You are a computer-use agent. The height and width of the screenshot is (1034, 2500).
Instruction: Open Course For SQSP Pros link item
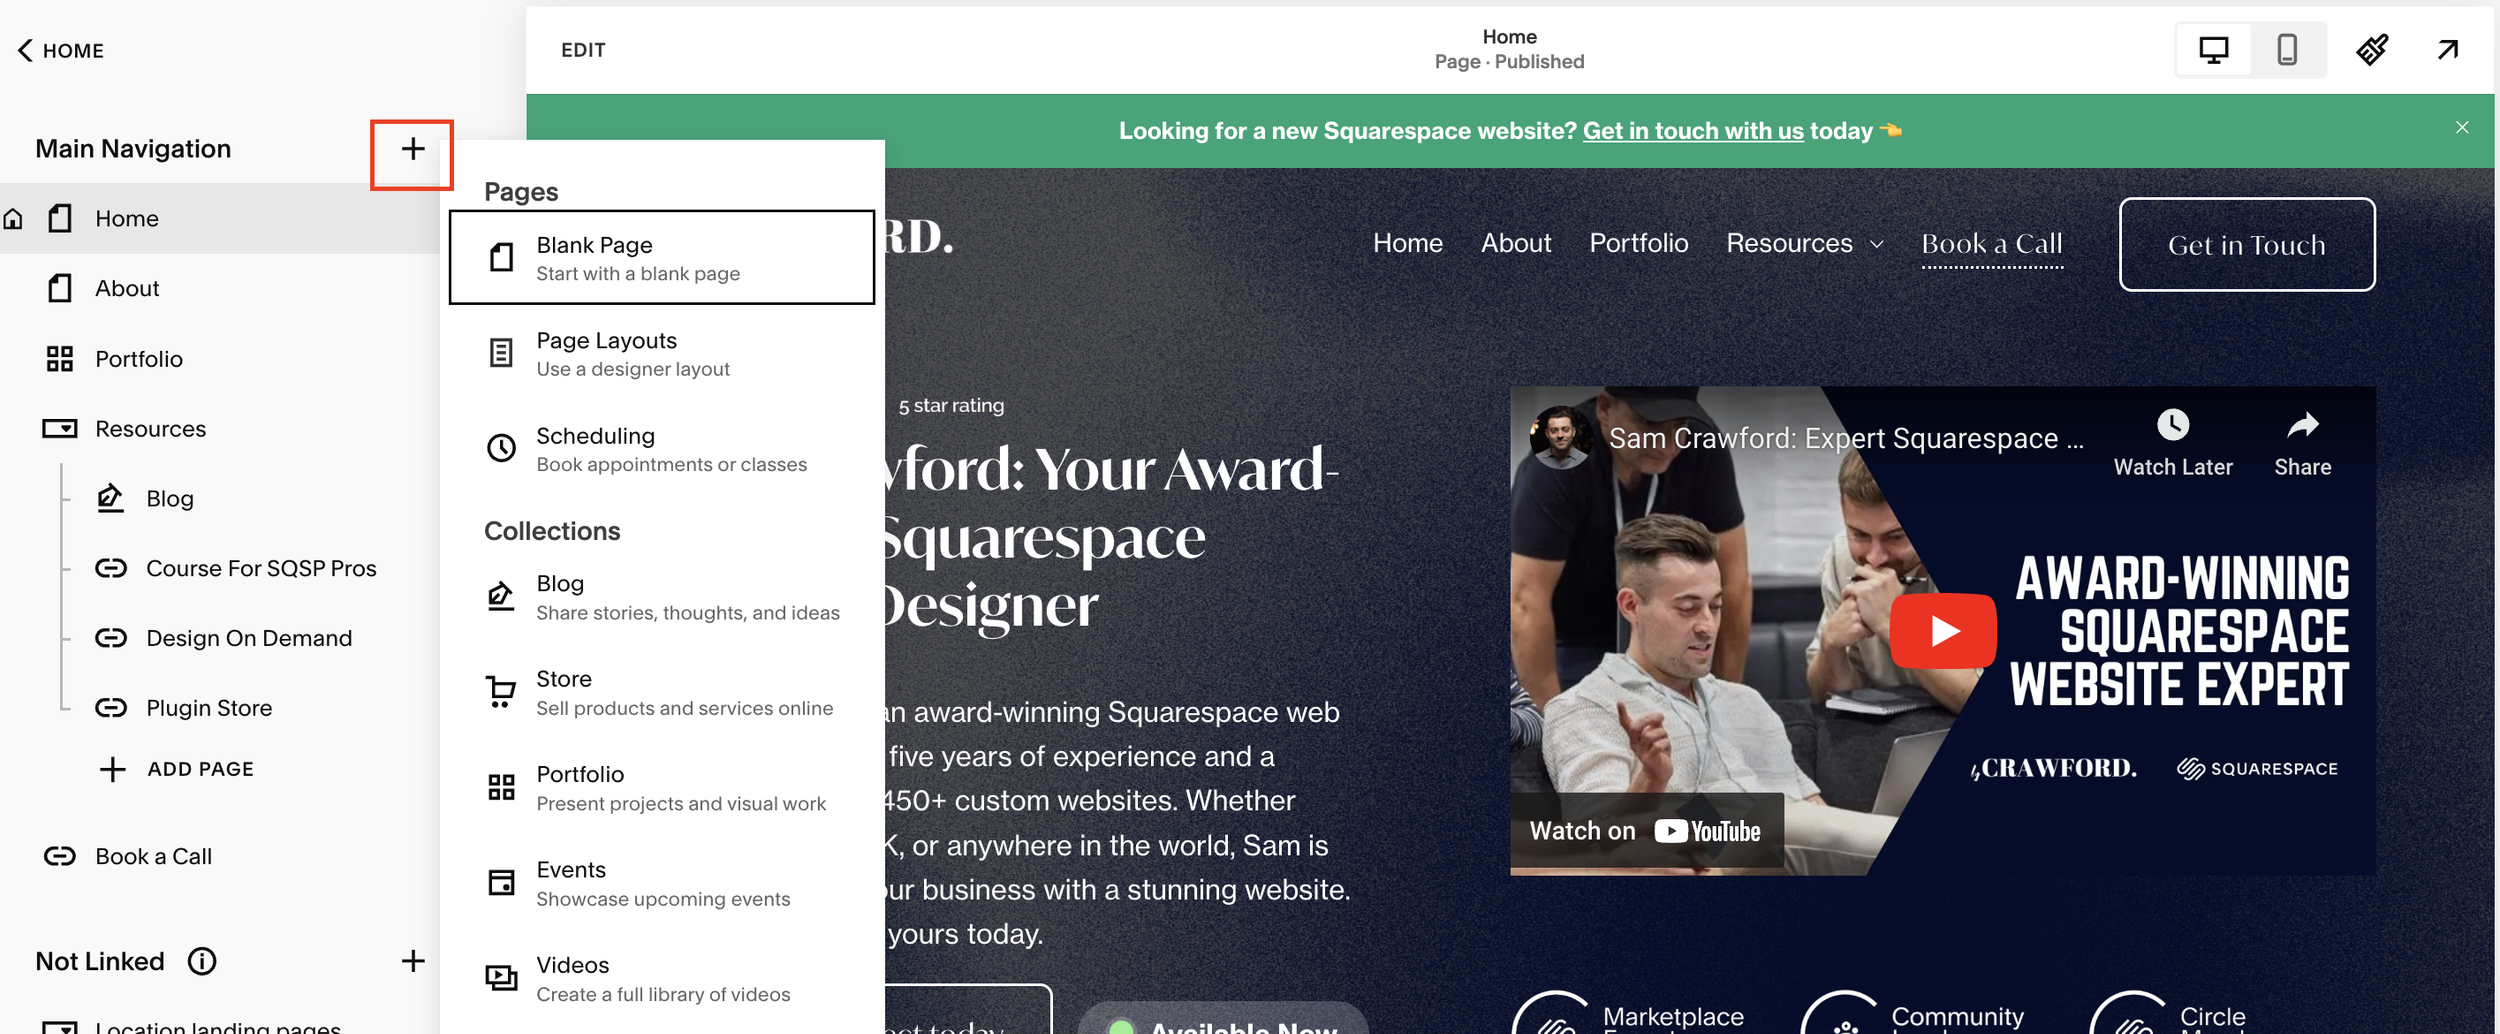(x=261, y=568)
